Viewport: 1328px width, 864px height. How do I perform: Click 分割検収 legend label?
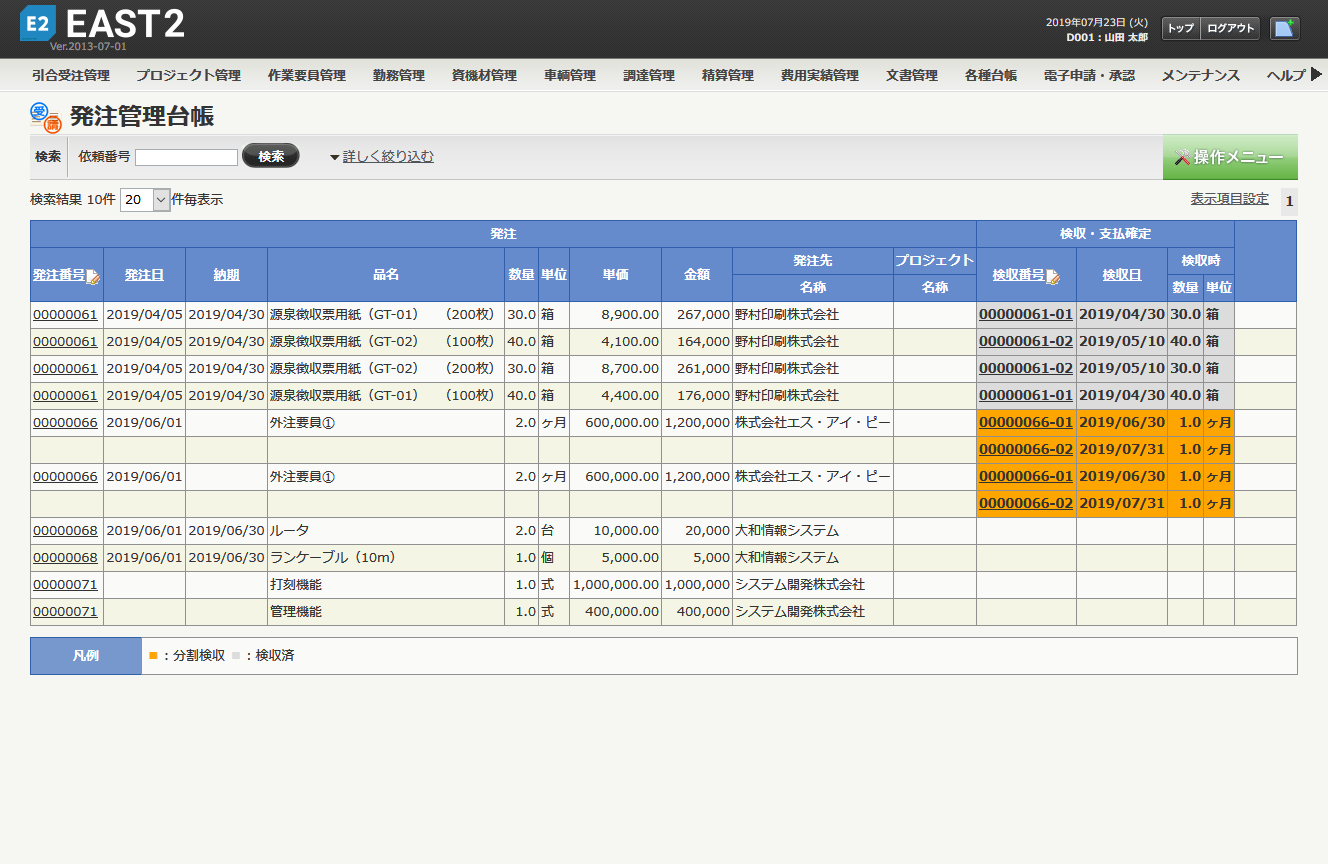pos(198,656)
